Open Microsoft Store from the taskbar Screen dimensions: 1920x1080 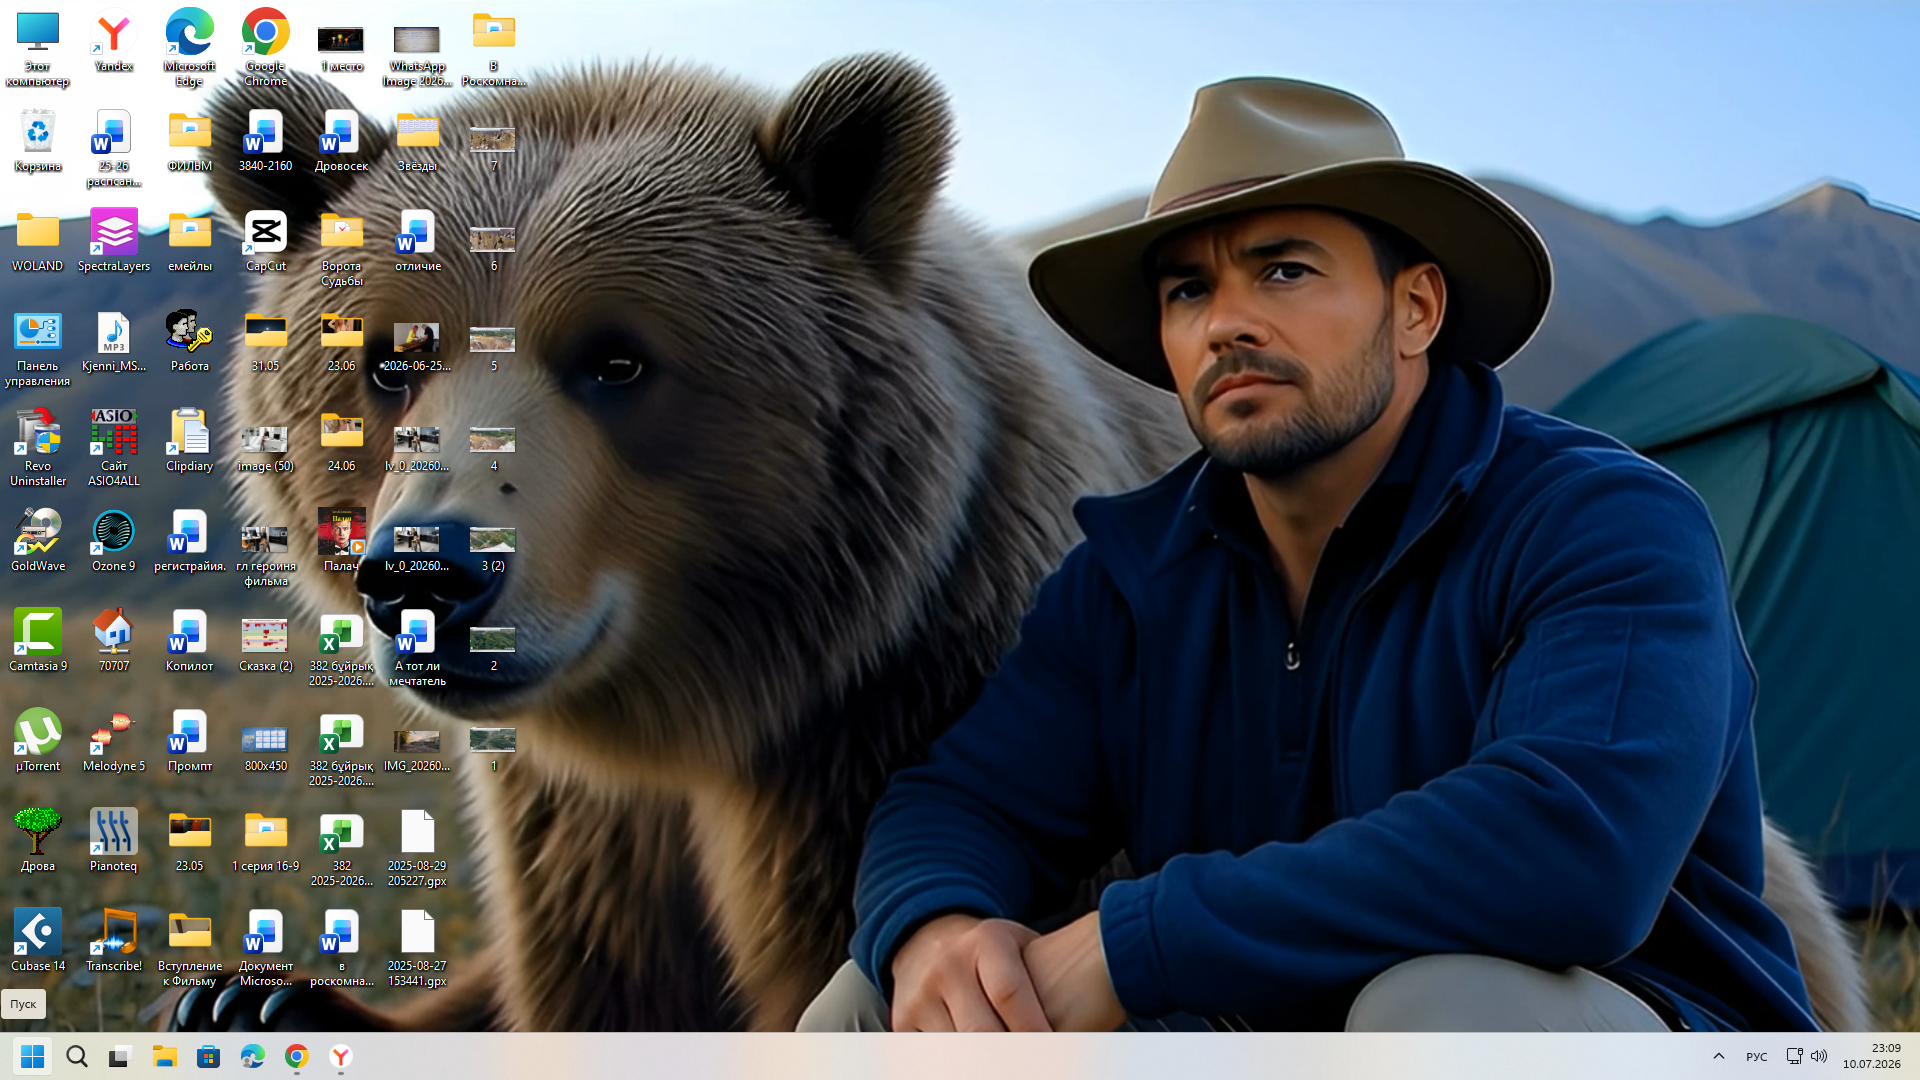[208, 1056]
